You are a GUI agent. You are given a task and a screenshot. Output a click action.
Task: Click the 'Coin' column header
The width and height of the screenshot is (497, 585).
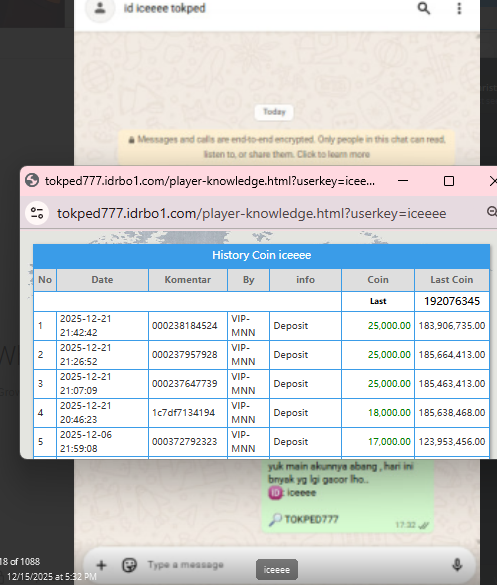378,280
